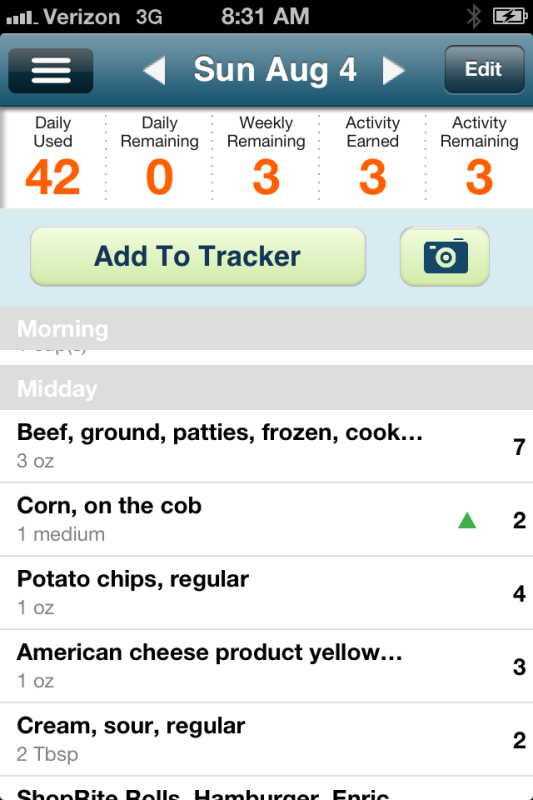Open the Cream, sour, regular entry
This screenshot has height=800, width=533.
tap(266, 739)
